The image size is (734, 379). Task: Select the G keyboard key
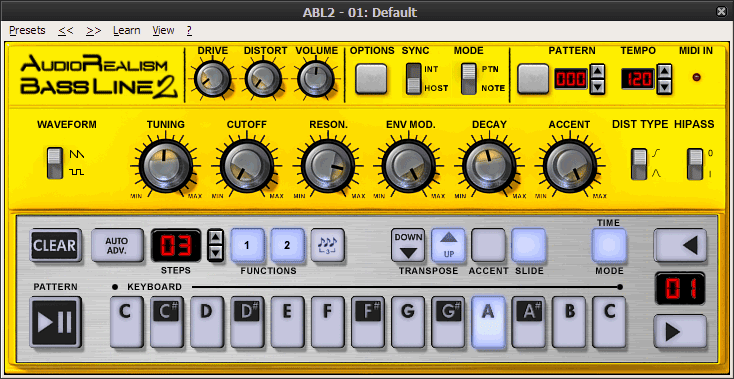coord(408,322)
